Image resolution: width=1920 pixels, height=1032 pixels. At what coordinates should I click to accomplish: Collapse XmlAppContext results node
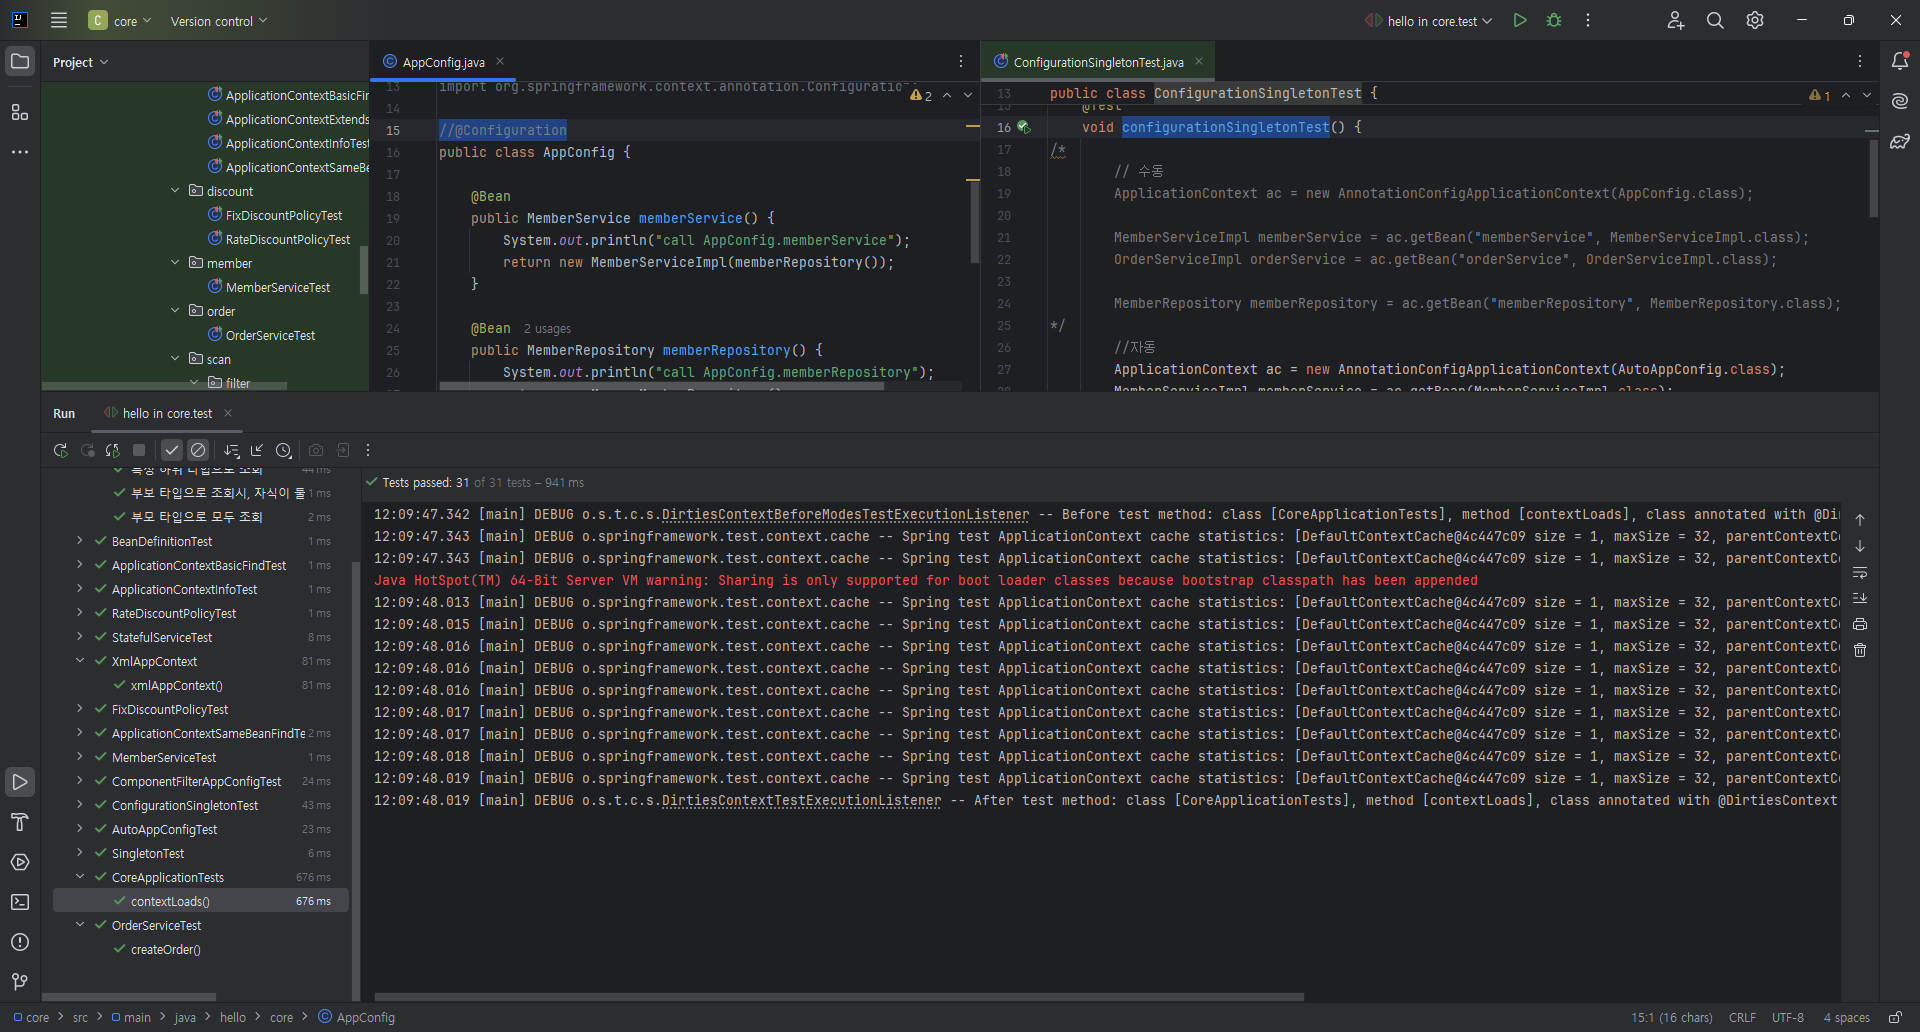(80, 661)
